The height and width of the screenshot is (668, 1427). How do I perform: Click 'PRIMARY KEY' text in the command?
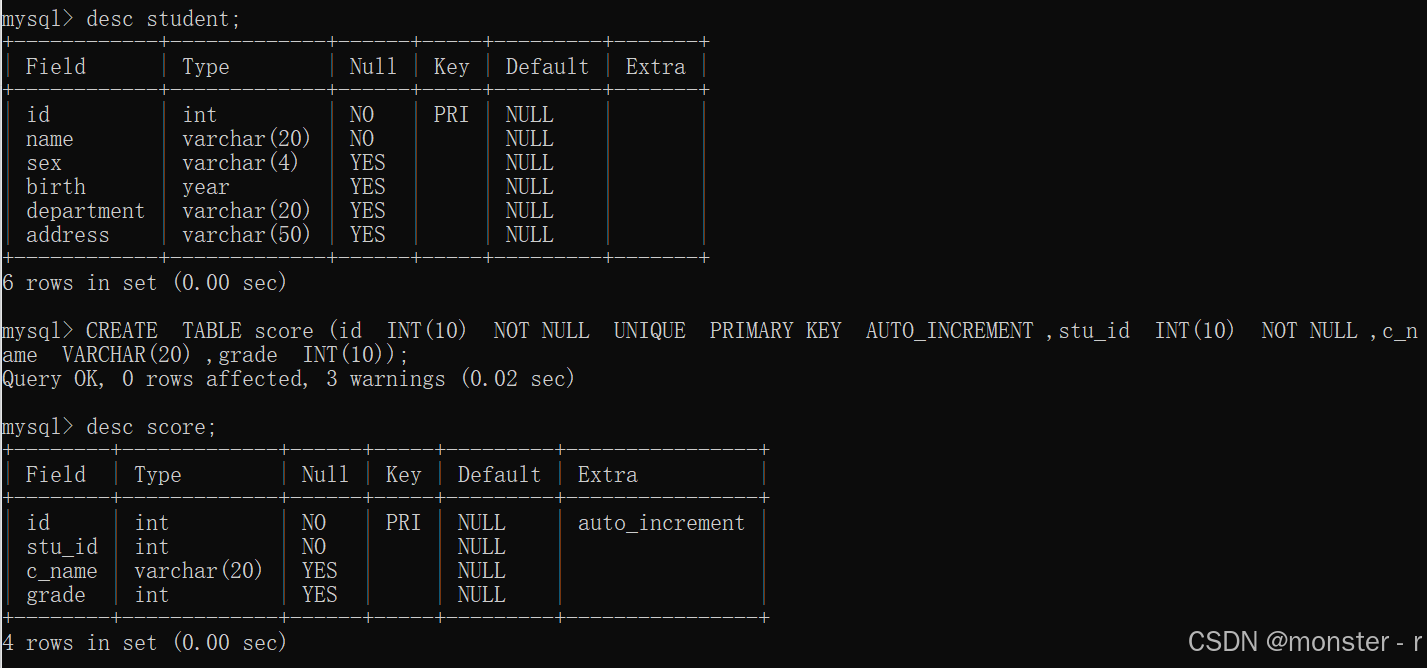pyautogui.click(x=775, y=331)
